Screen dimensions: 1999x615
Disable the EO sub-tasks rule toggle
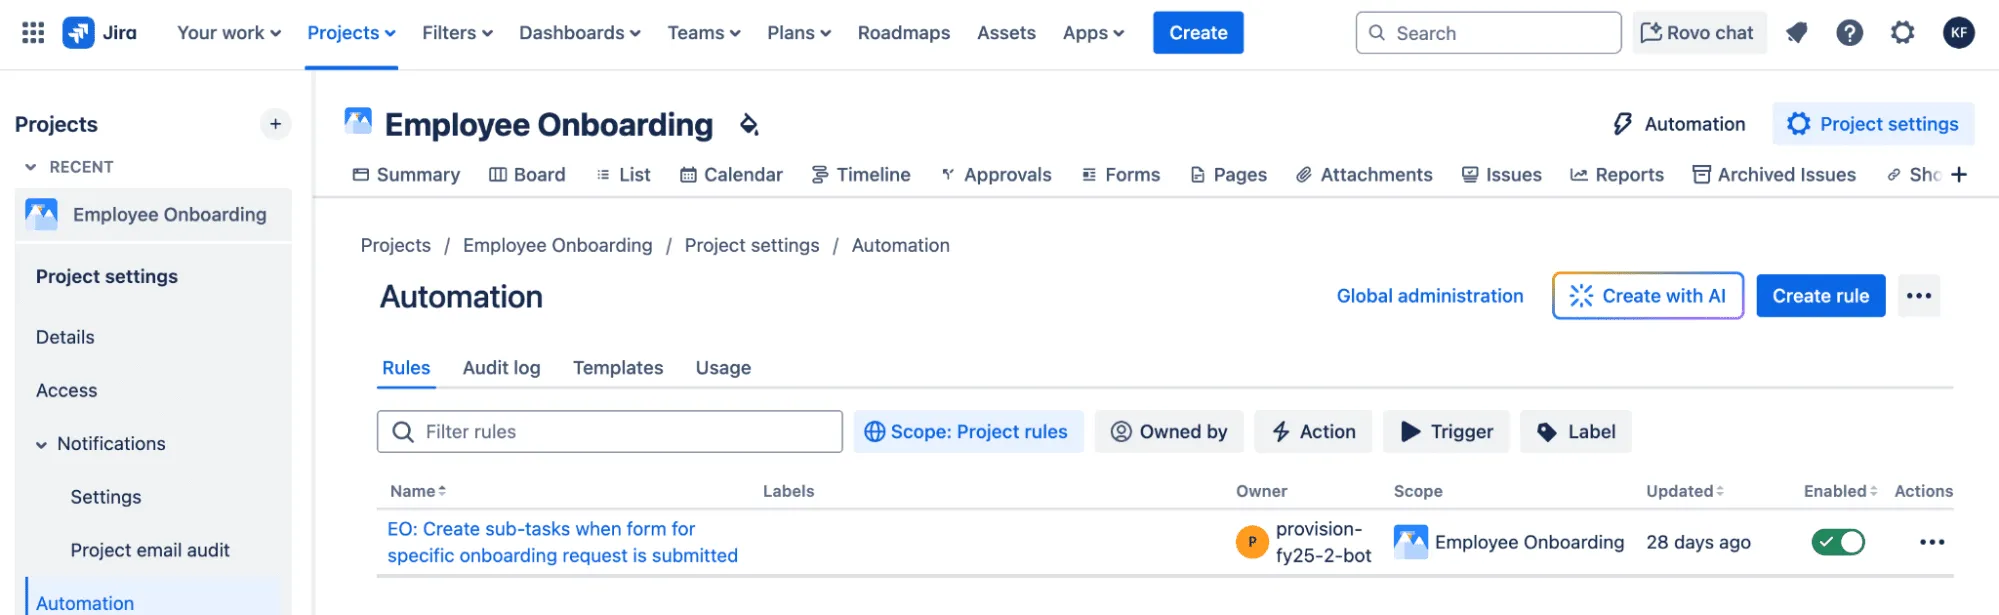(x=1837, y=542)
